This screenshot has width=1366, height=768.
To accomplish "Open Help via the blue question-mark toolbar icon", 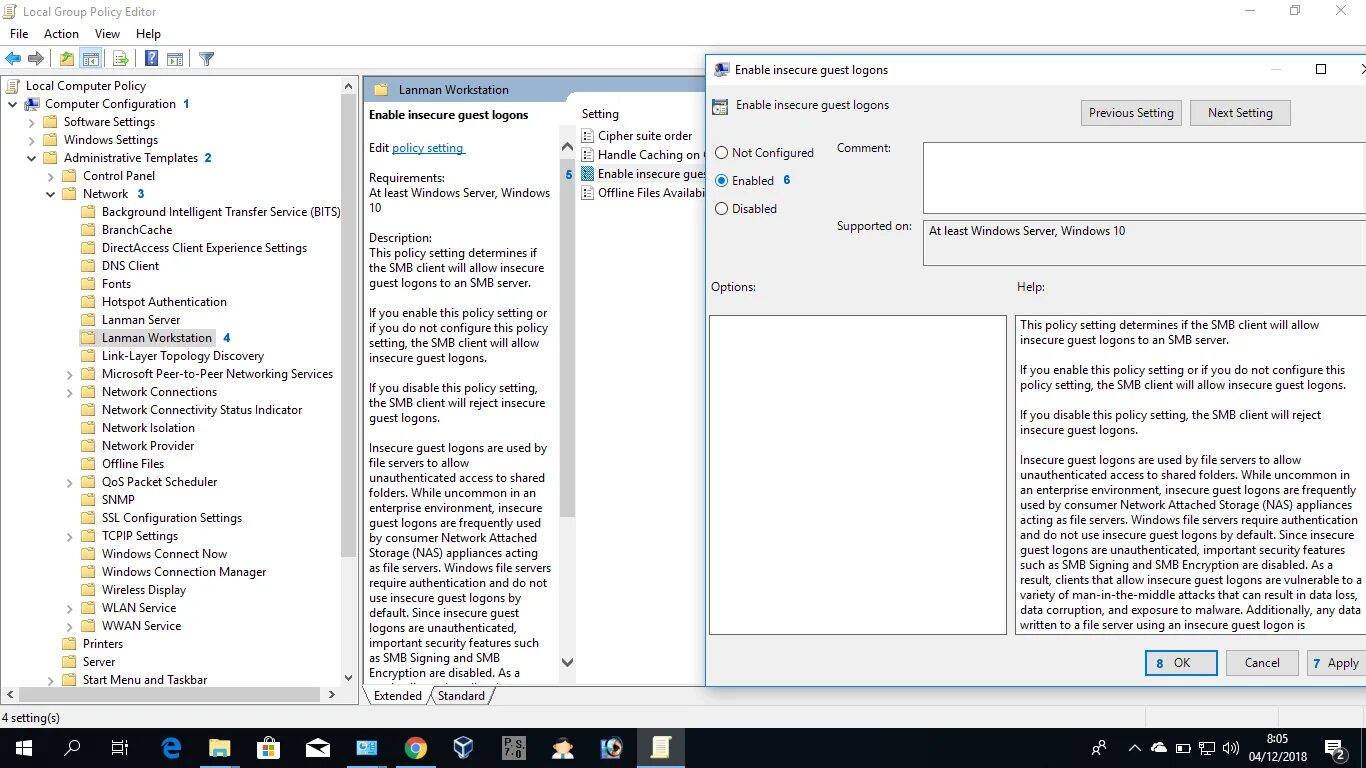I will [x=151, y=59].
